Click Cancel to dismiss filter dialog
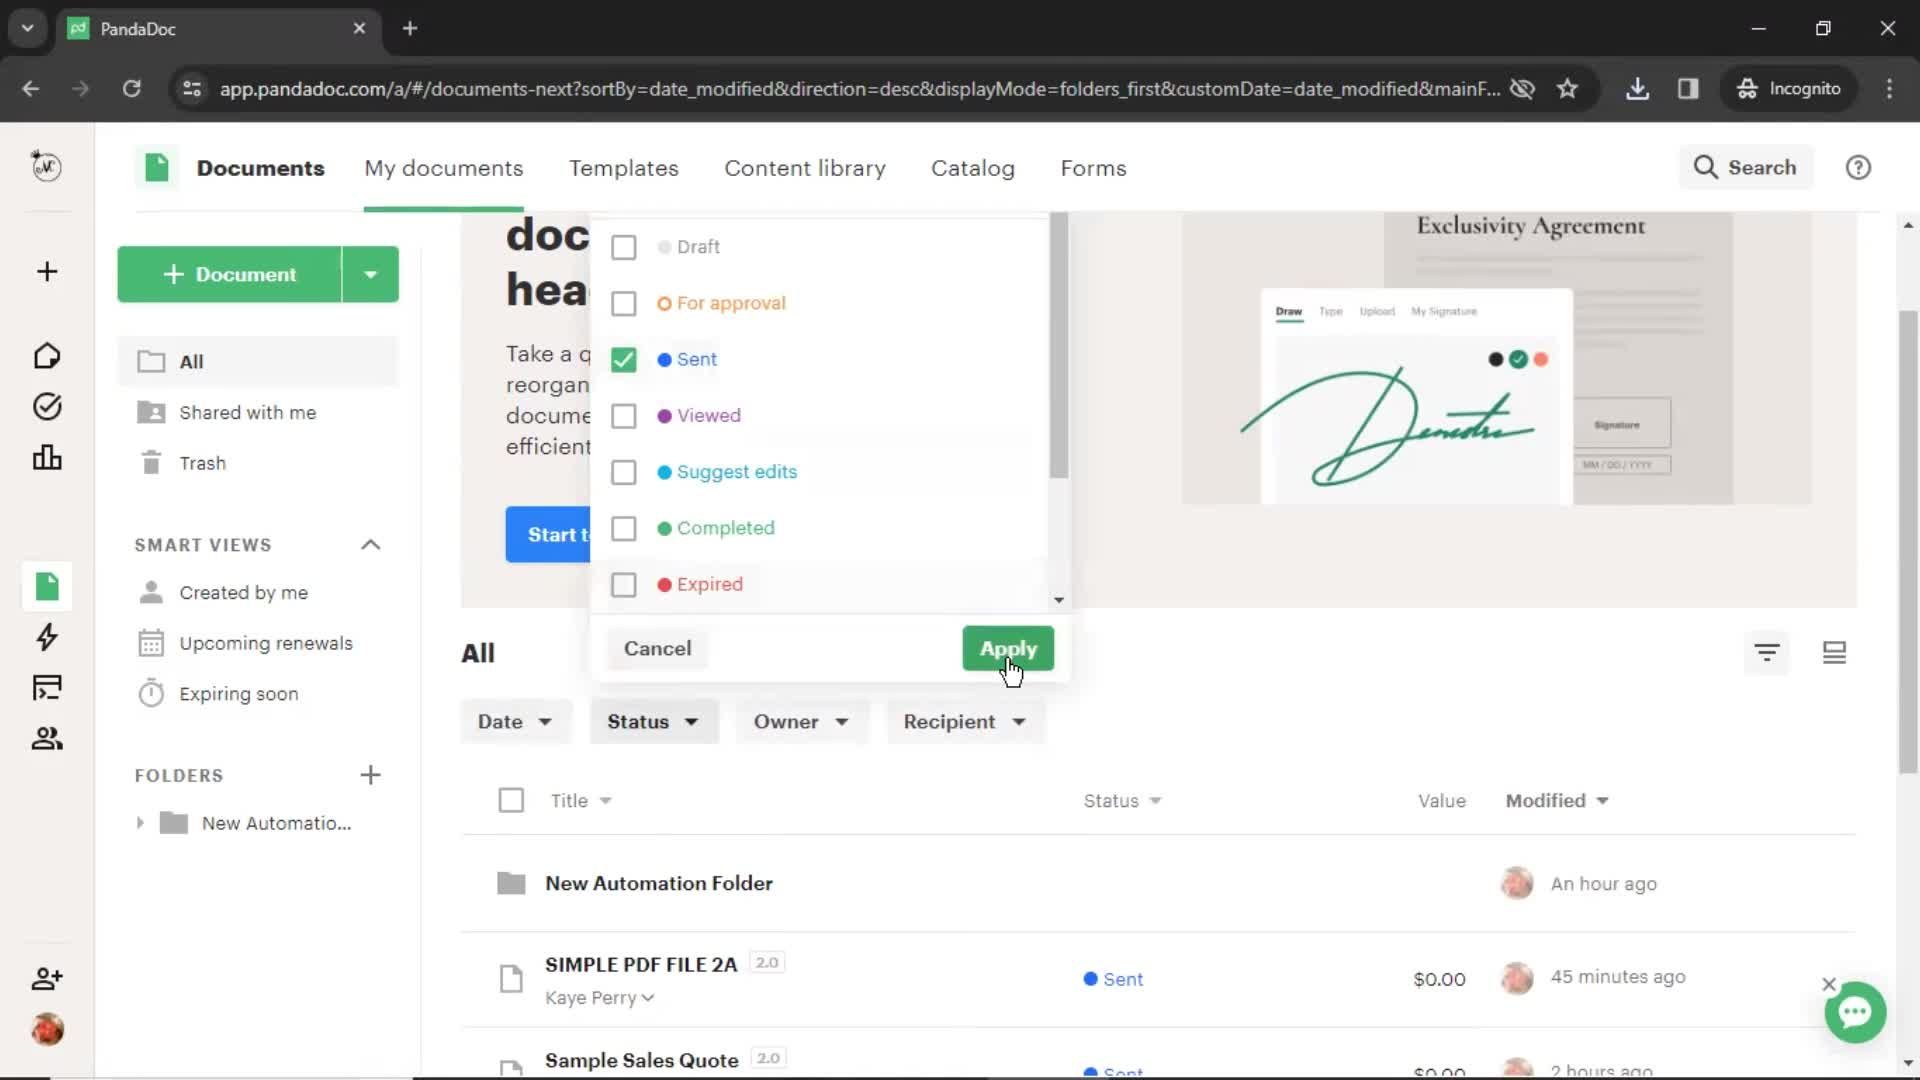The image size is (1920, 1080). point(657,647)
